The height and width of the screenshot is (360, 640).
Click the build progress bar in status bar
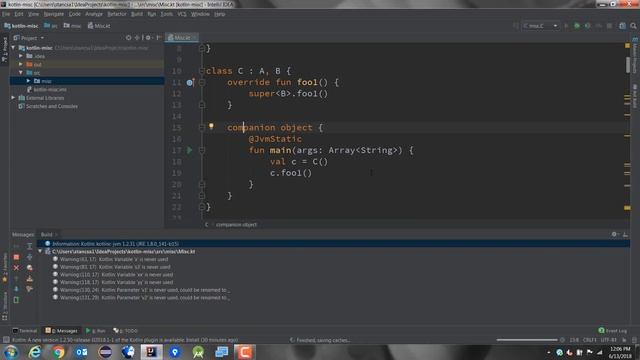click(x=527, y=340)
